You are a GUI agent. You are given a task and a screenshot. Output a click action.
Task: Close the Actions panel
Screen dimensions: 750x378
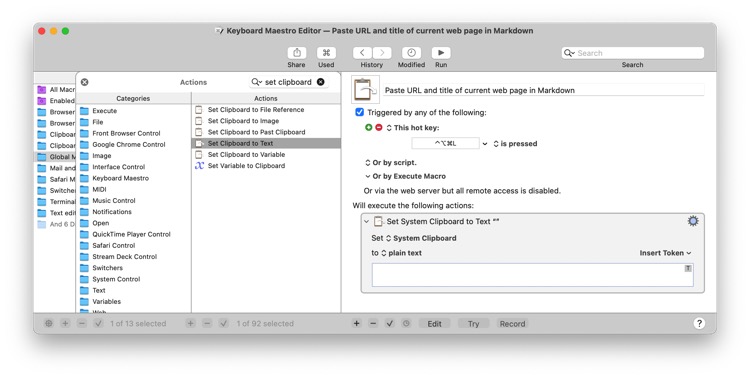point(85,82)
